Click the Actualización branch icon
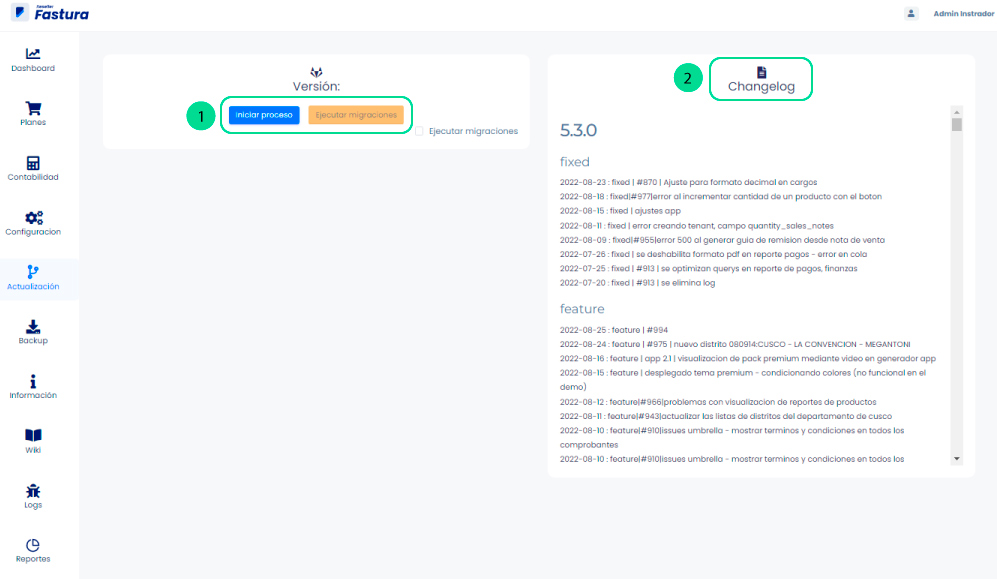Viewport: 997px width, 579px height. coord(33,272)
